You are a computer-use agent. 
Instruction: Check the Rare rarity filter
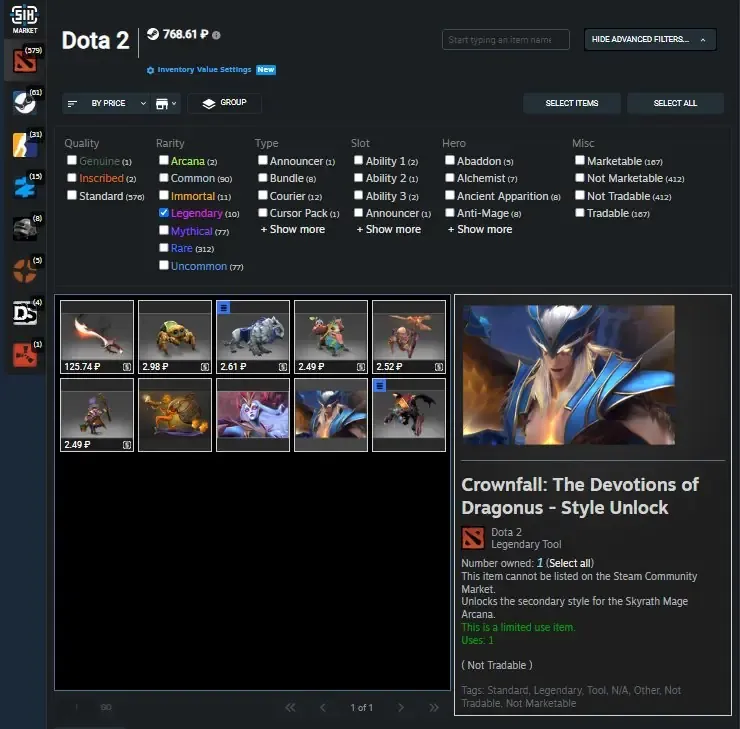tap(164, 248)
